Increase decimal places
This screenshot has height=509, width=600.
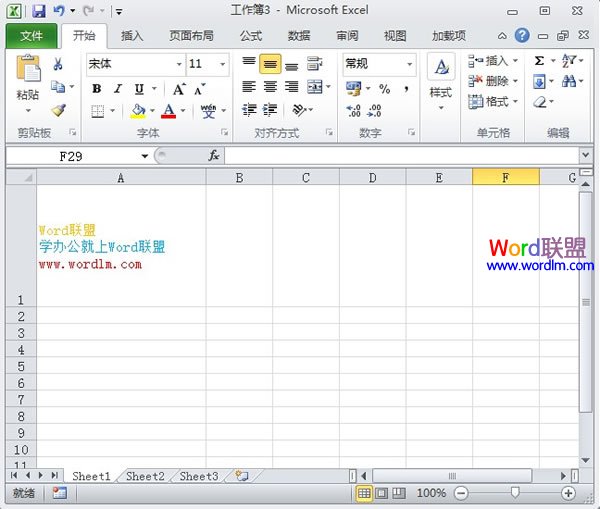(353, 111)
